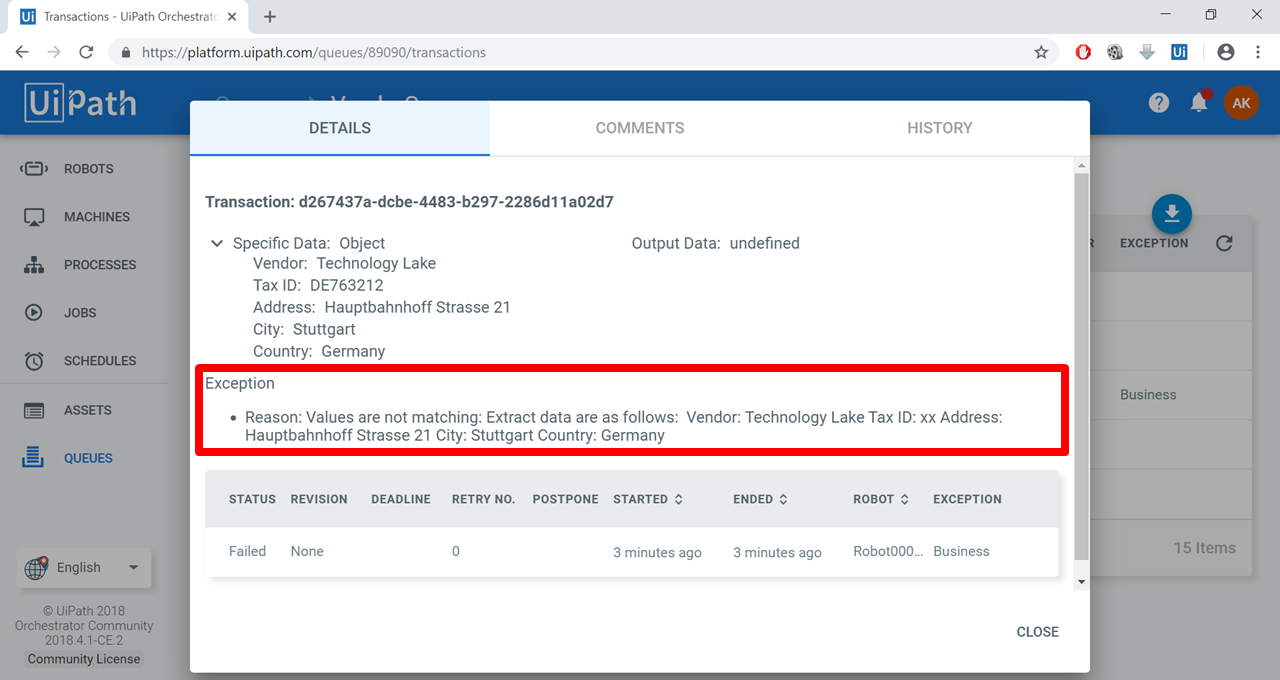Image resolution: width=1280 pixels, height=680 pixels.
Task: Open the Queues stack icon
Action: pos(34,458)
